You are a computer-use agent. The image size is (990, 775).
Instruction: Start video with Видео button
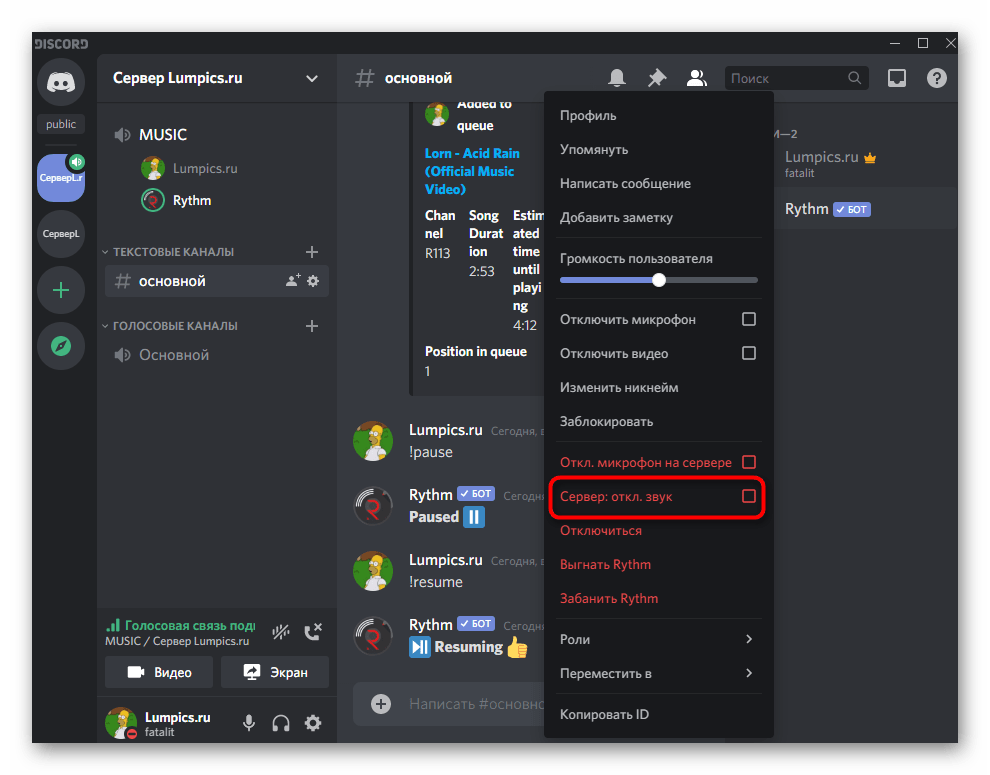[x=158, y=672]
